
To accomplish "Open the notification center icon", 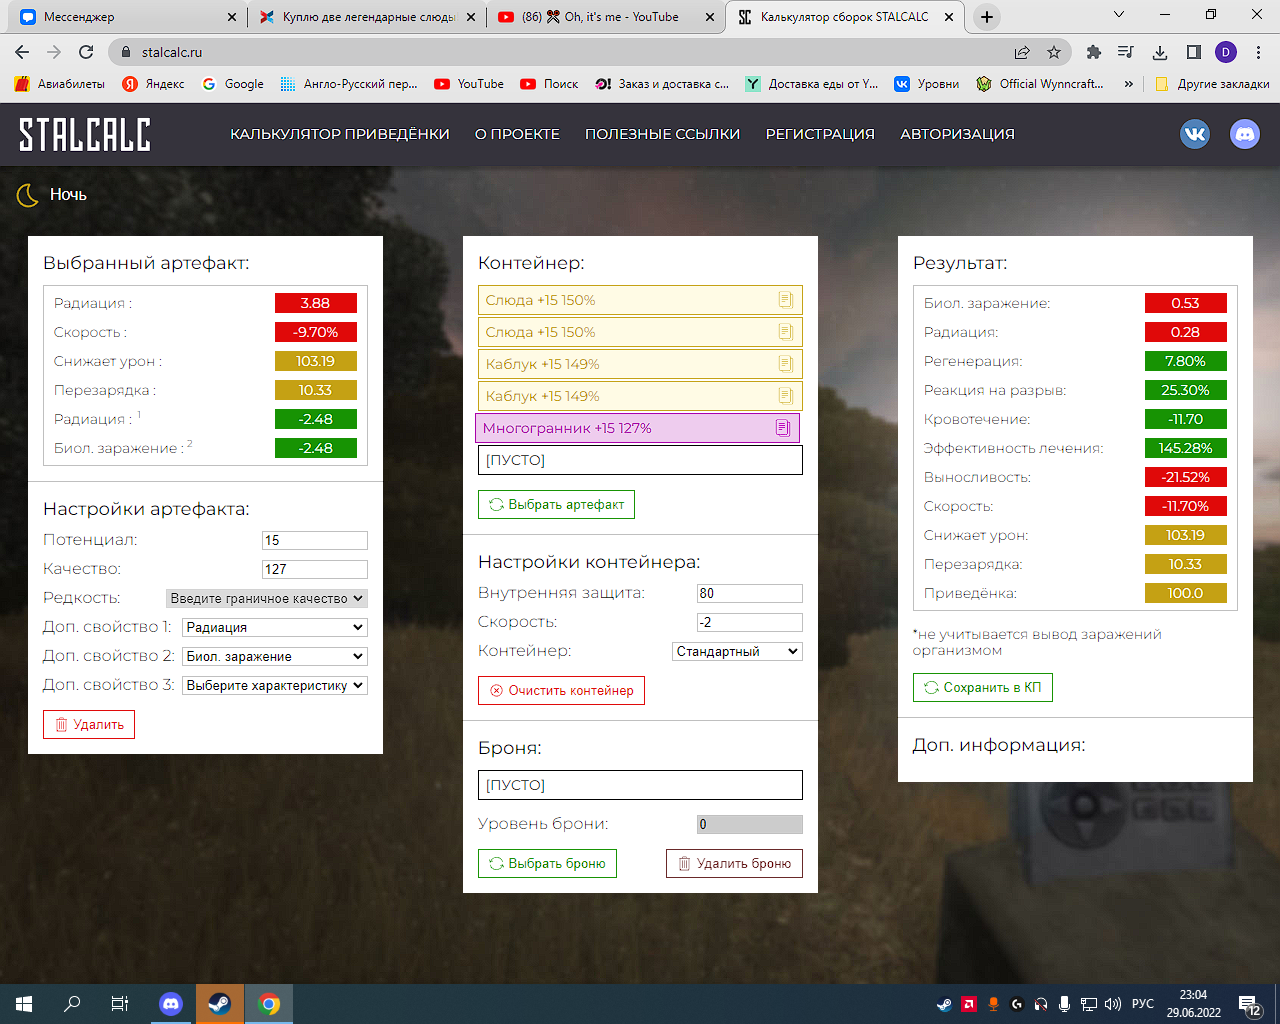I will click(x=1250, y=1004).
